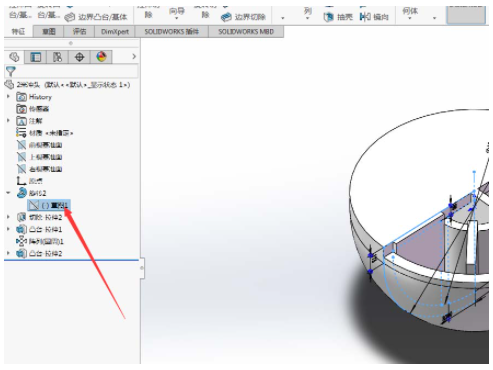Switch to the DimXpert tab
Screen dimensions: 493x370
115,32
